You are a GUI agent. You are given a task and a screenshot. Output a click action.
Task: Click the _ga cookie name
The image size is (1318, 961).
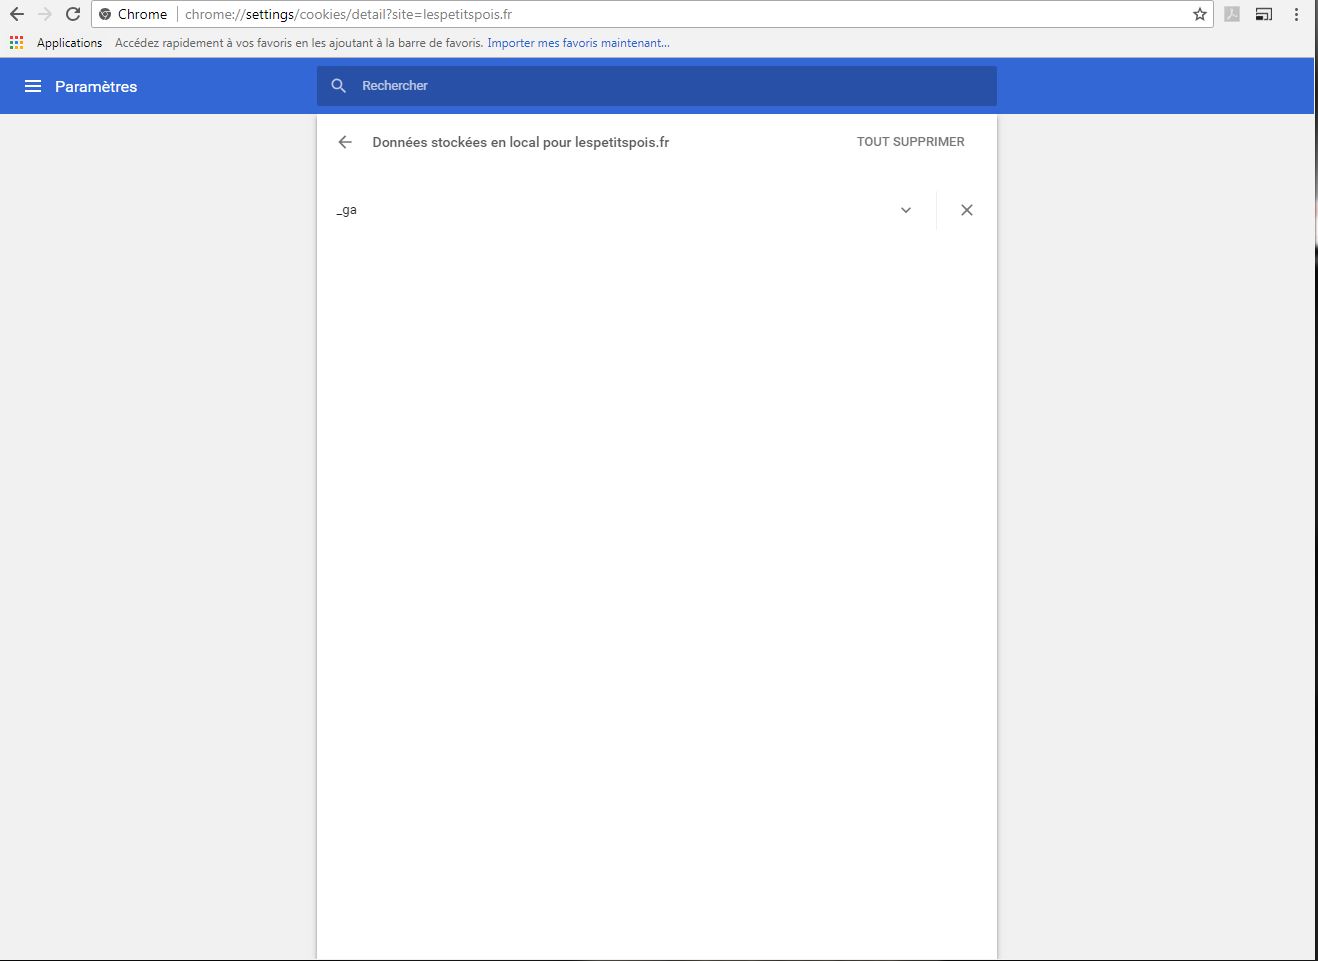[x=347, y=210]
